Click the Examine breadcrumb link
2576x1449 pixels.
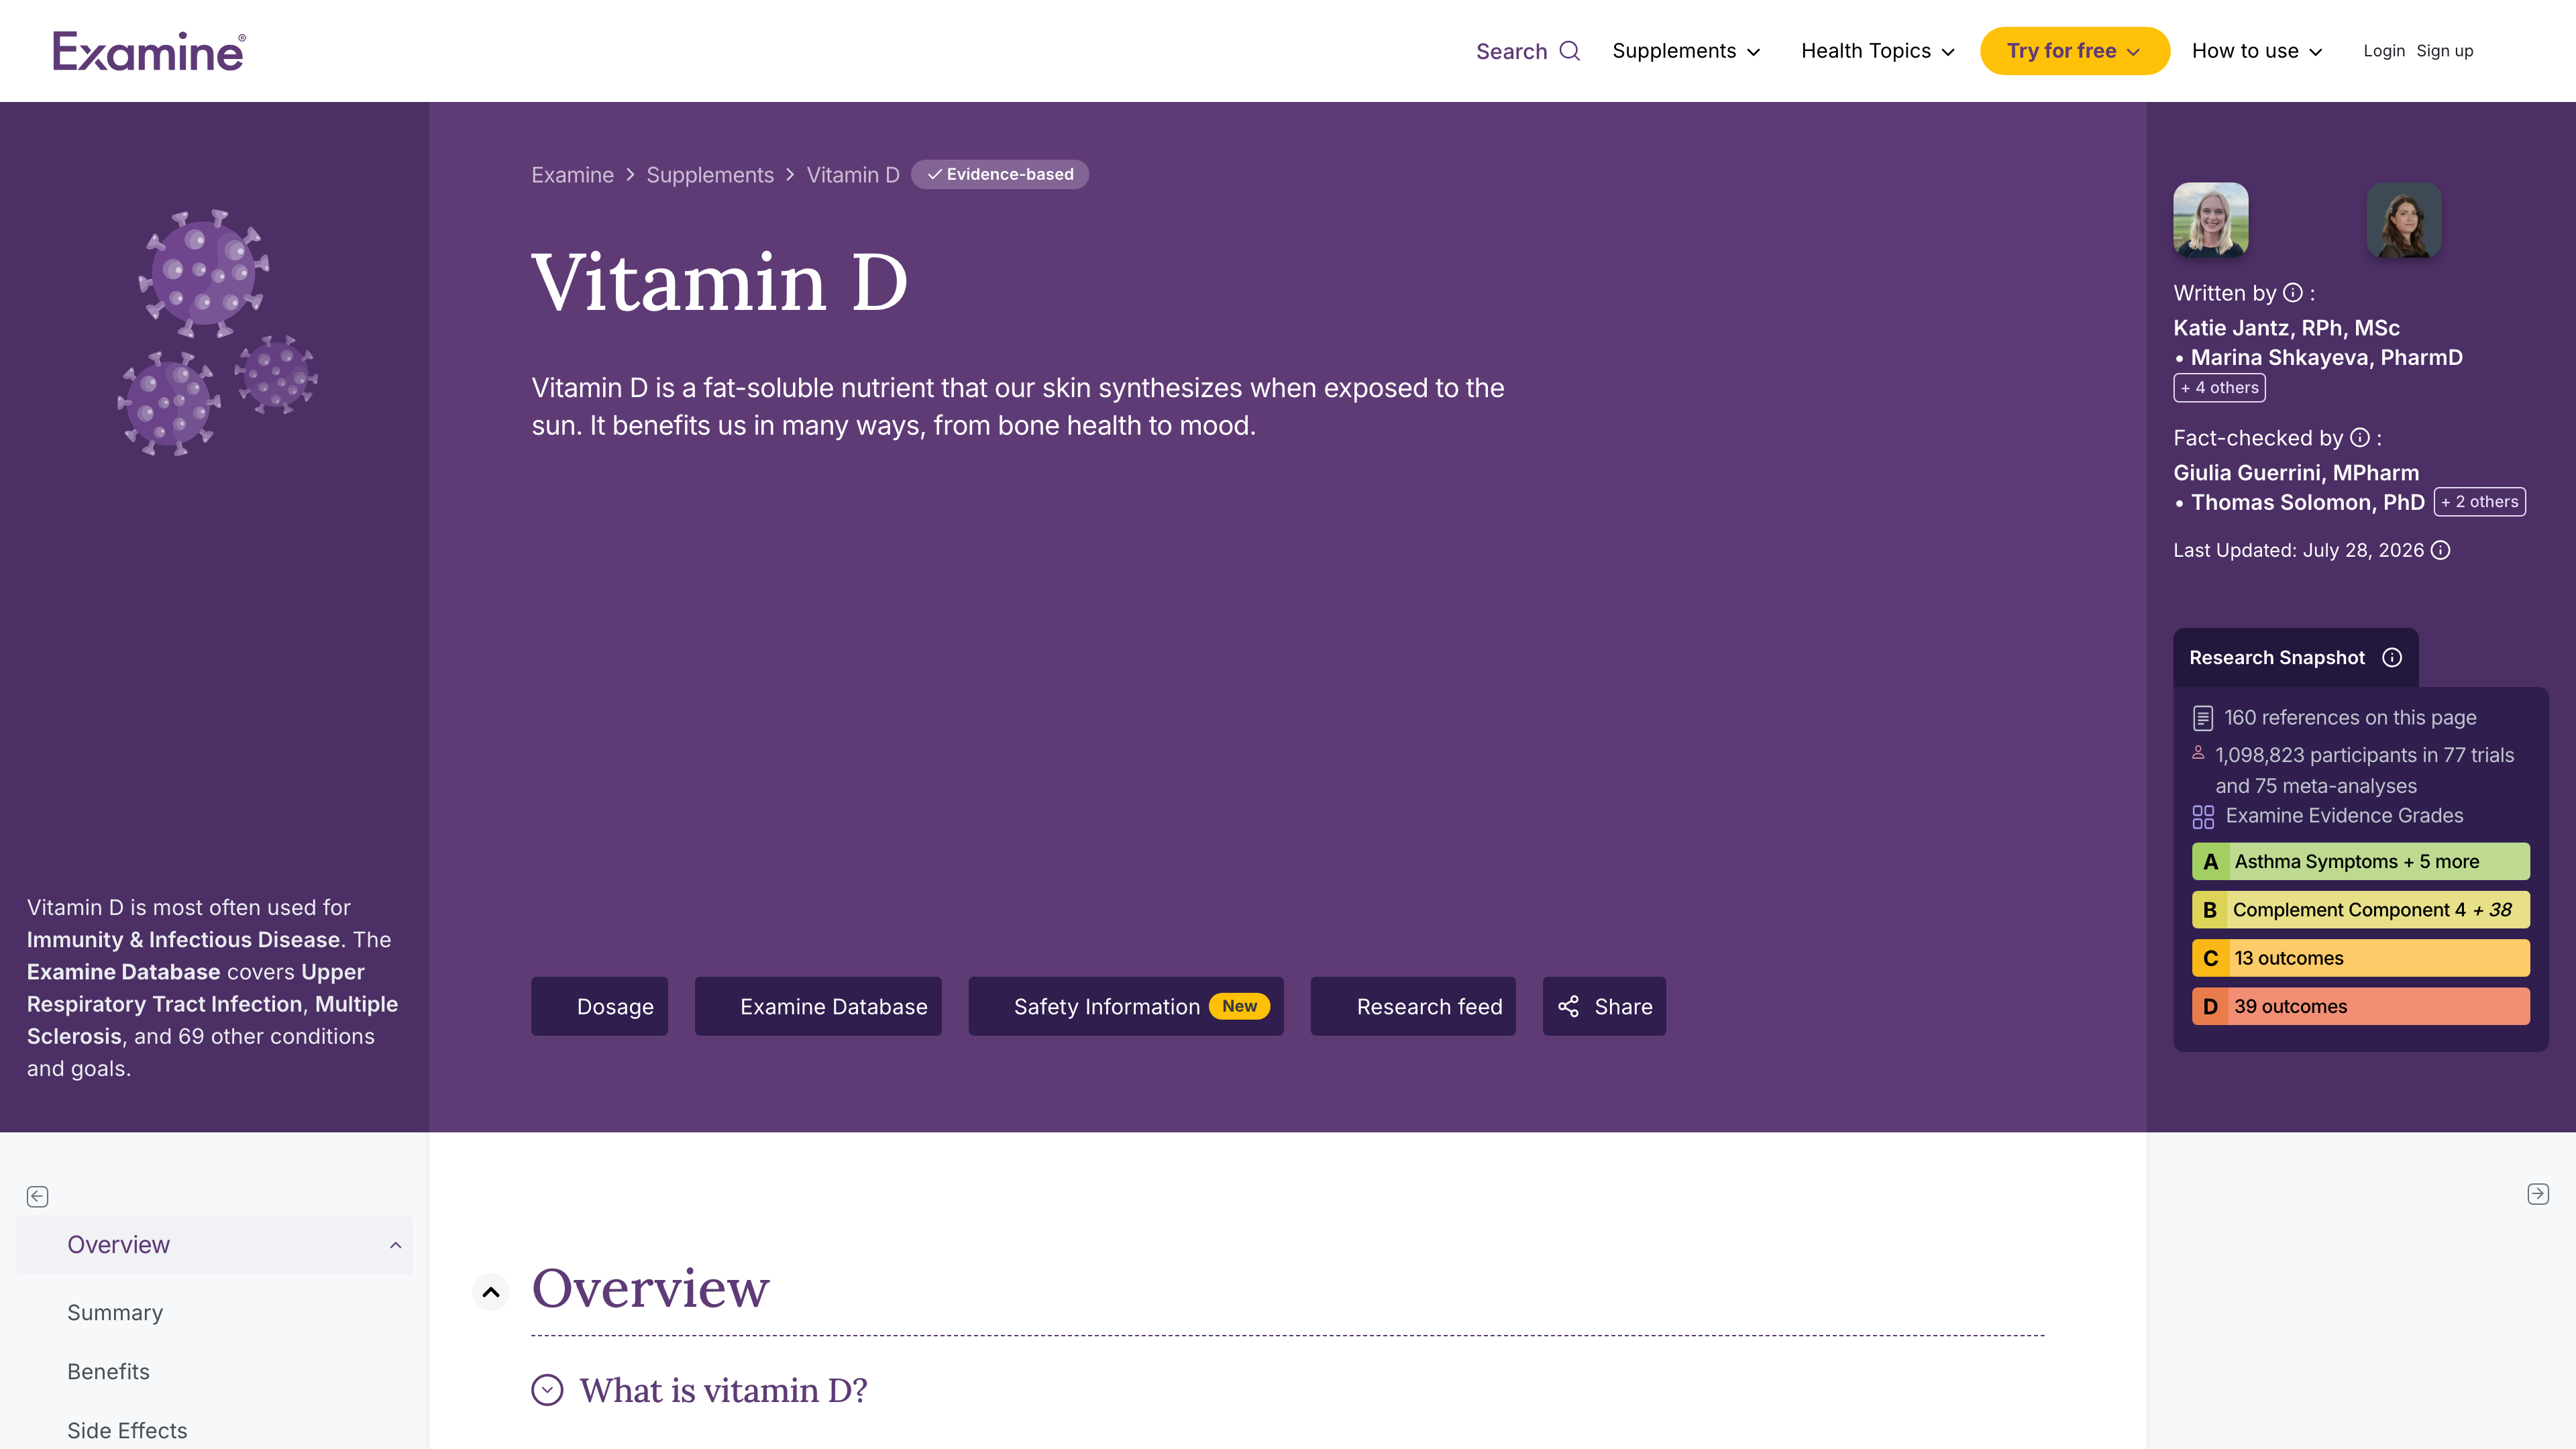tap(572, 175)
